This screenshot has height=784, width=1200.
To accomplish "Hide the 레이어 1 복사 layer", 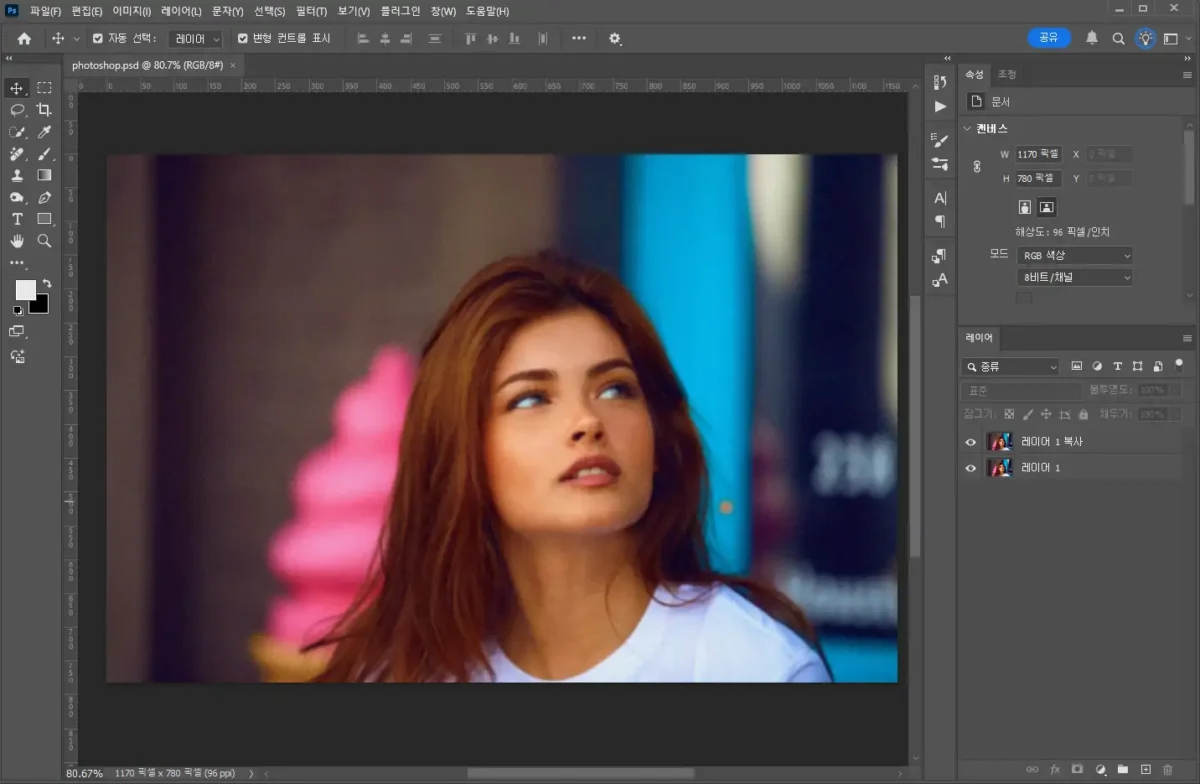I will [970, 442].
